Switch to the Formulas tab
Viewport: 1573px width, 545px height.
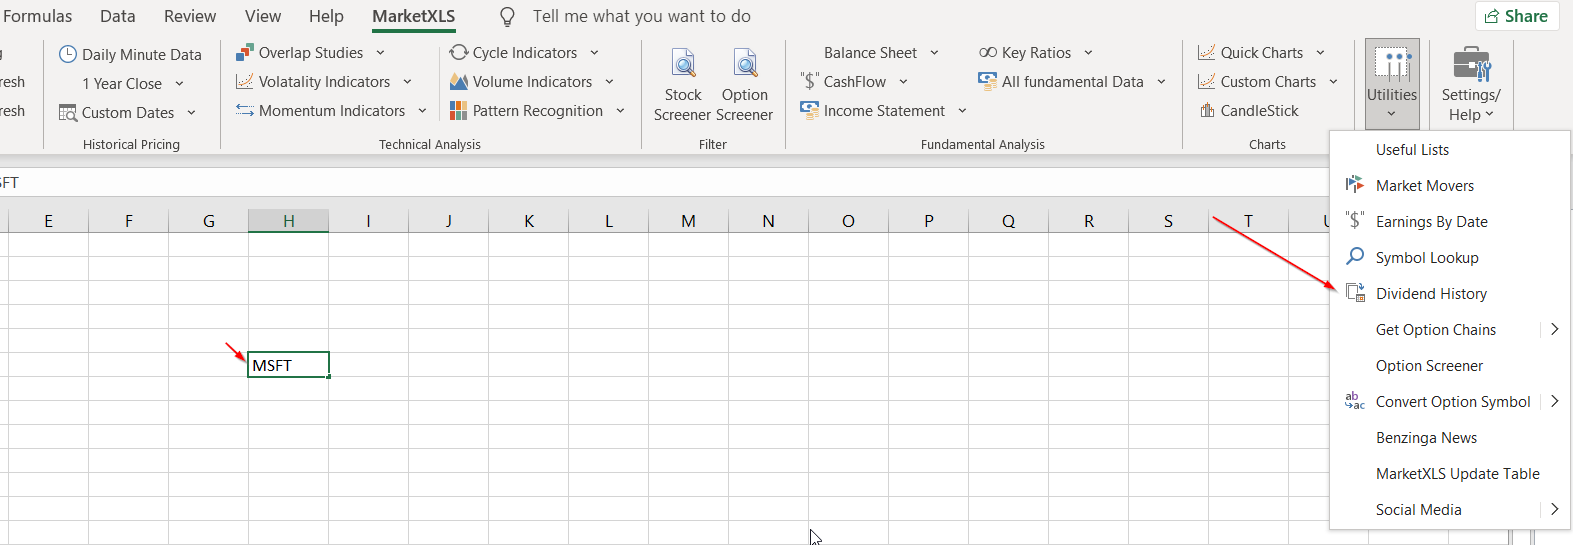(x=37, y=16)
